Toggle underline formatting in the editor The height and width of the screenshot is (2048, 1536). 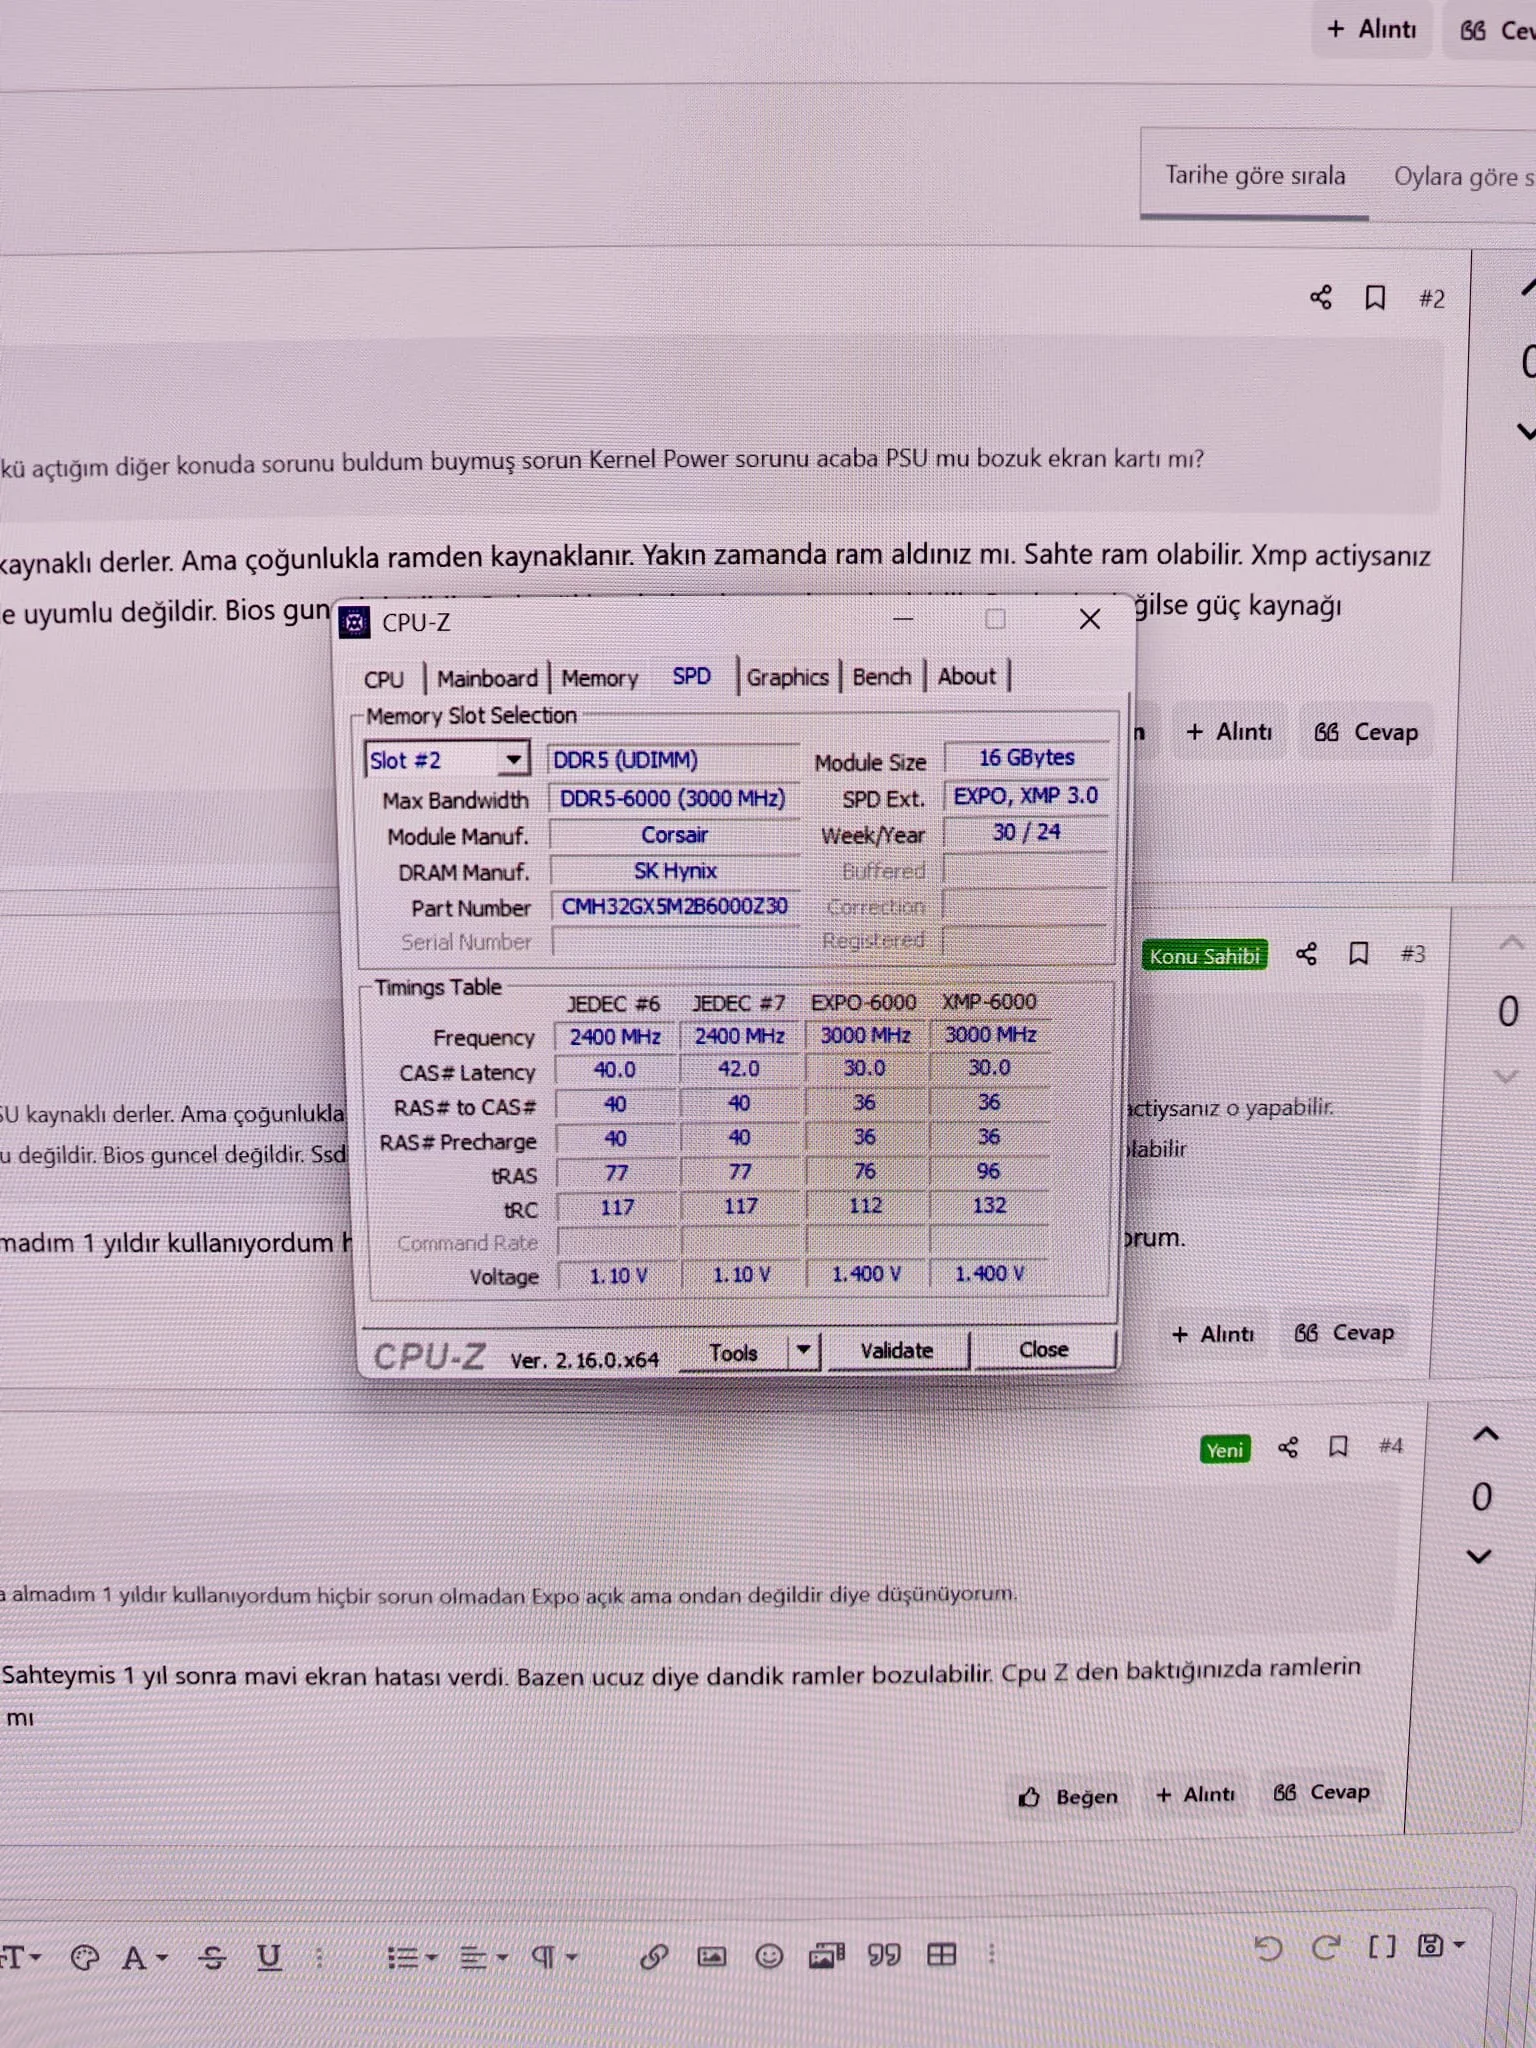(269, 1957)
